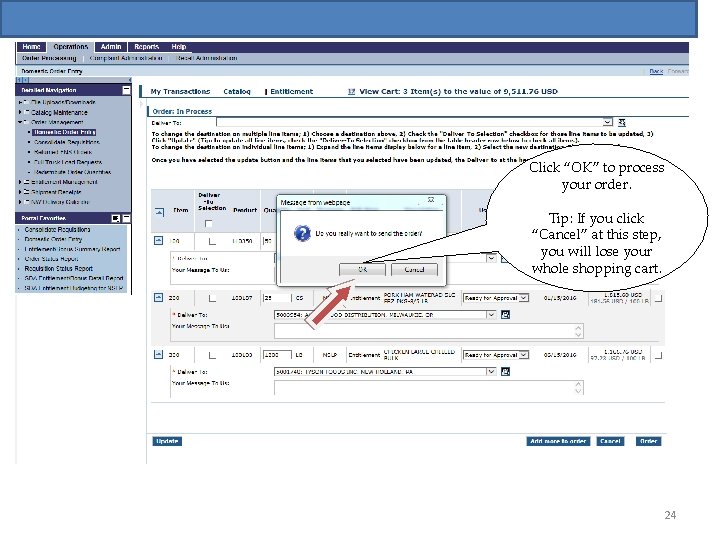This screenshot has height=540, width=720.
Task: Click the View Cart icon
Action: [351, 92]
